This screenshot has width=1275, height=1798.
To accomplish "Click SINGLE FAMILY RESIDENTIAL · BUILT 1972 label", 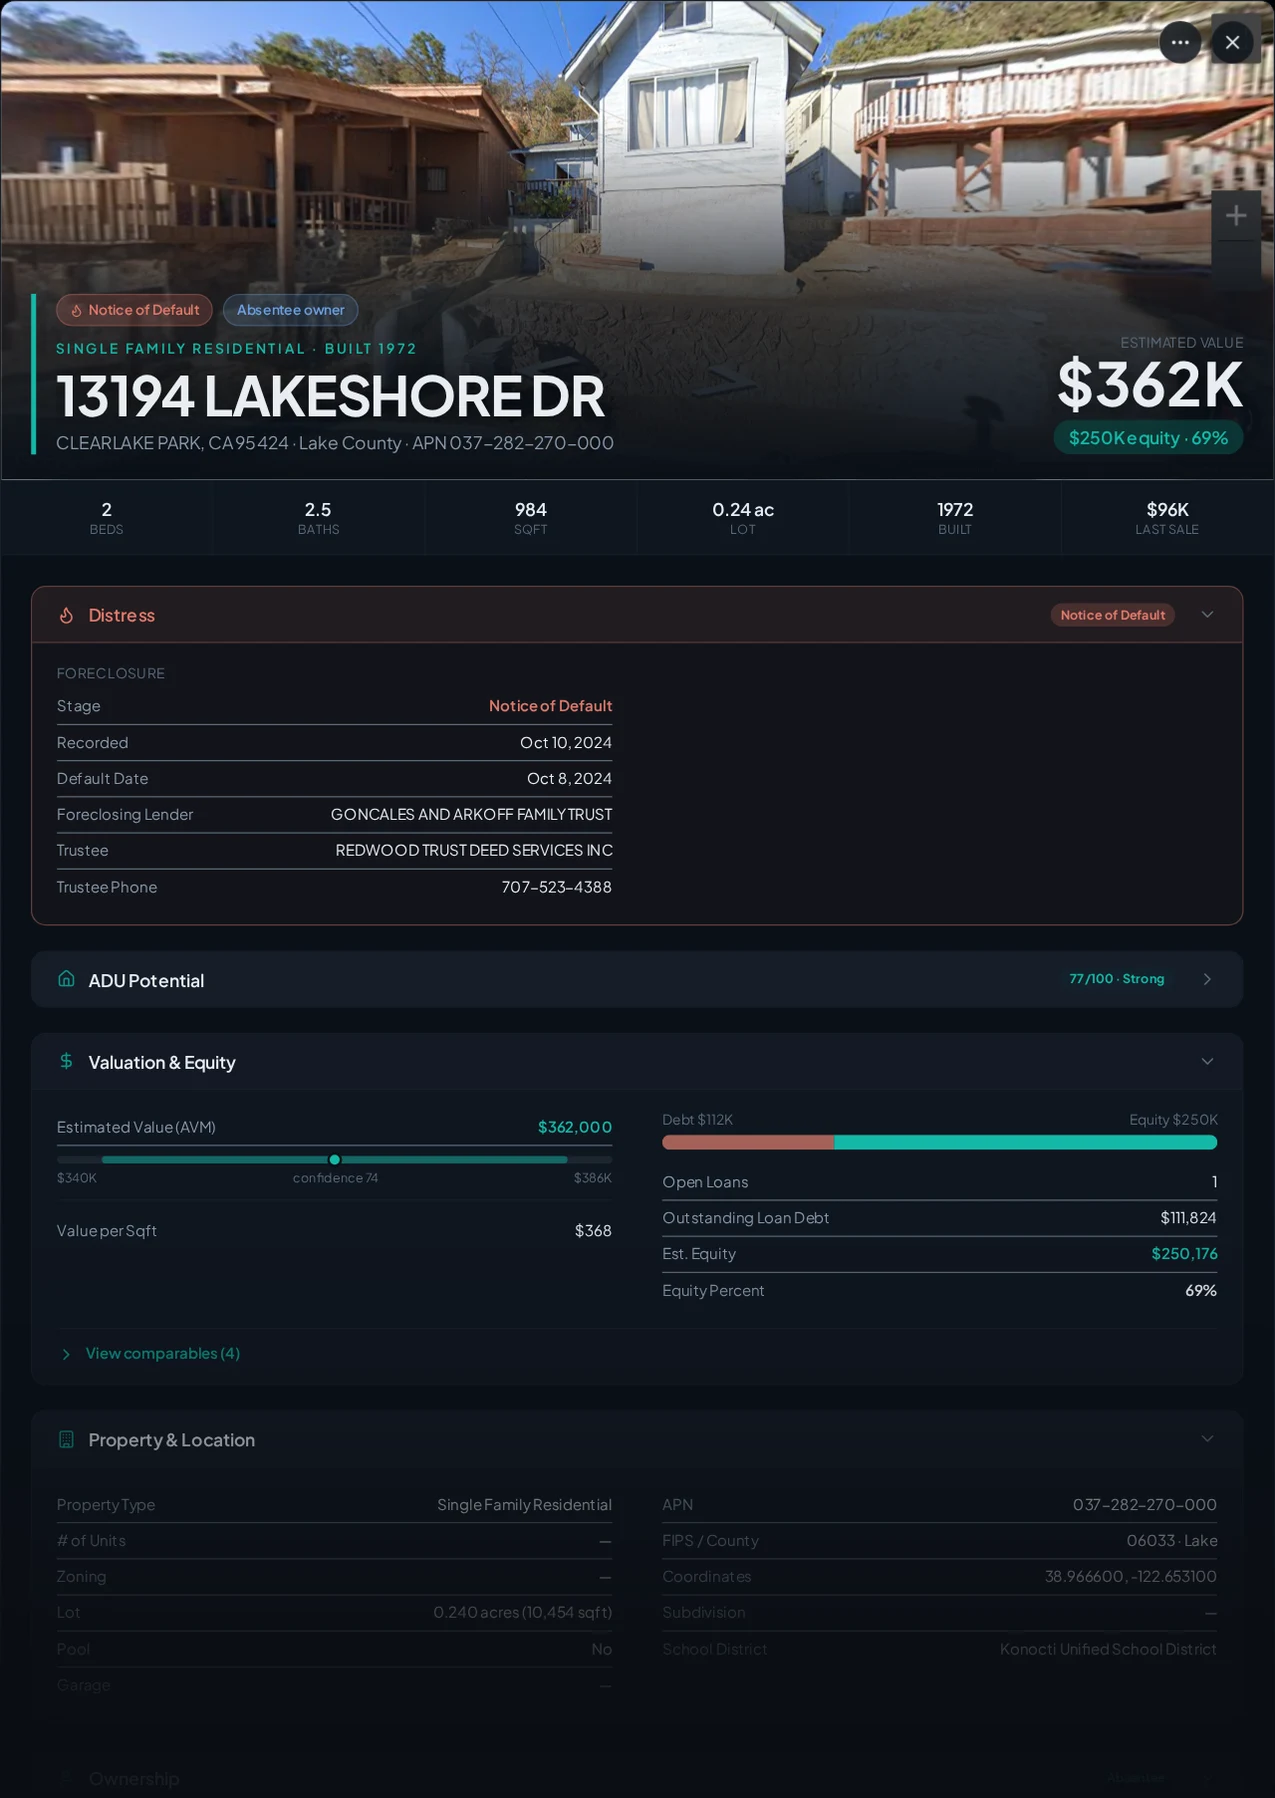I will (x=236, y=349).
